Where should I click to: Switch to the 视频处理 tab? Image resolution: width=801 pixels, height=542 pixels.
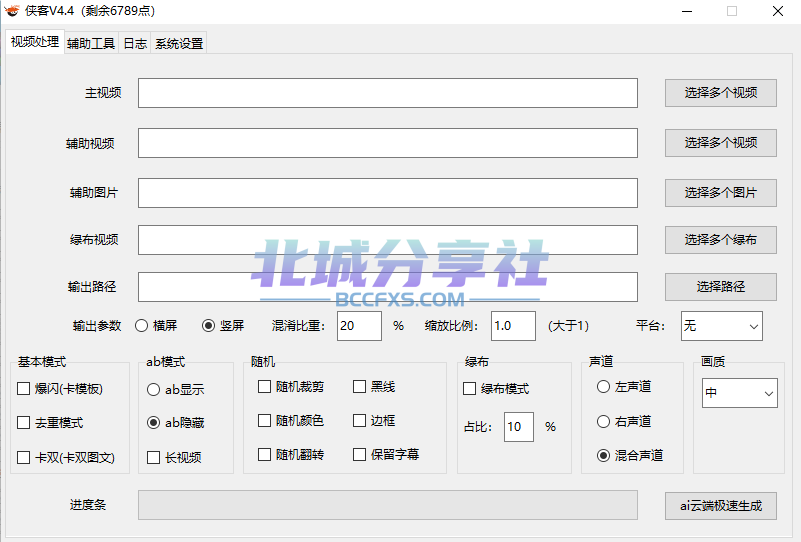pyautogui.click(x=35, y=41)
